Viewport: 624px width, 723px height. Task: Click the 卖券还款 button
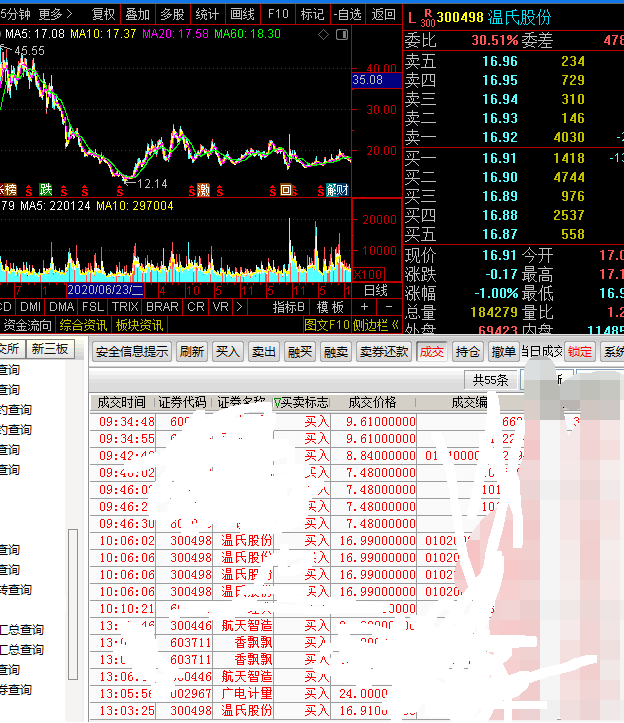pyautogui.click(x=384, y=352)
